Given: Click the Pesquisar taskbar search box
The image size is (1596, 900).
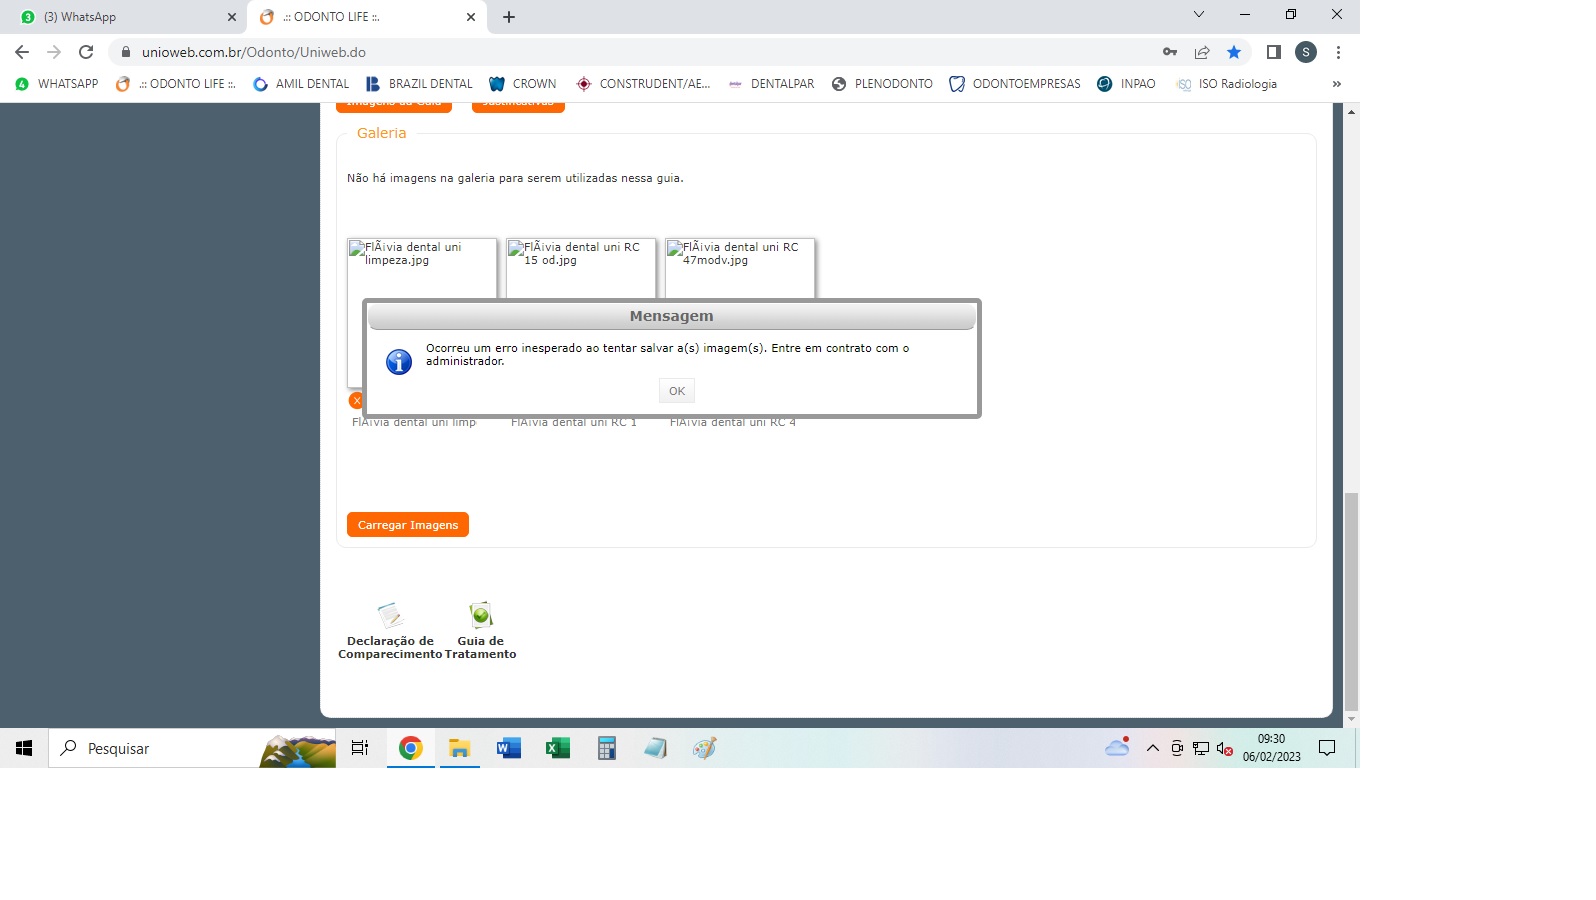Looking at the screenshot, I should click(x=192, y=748).
